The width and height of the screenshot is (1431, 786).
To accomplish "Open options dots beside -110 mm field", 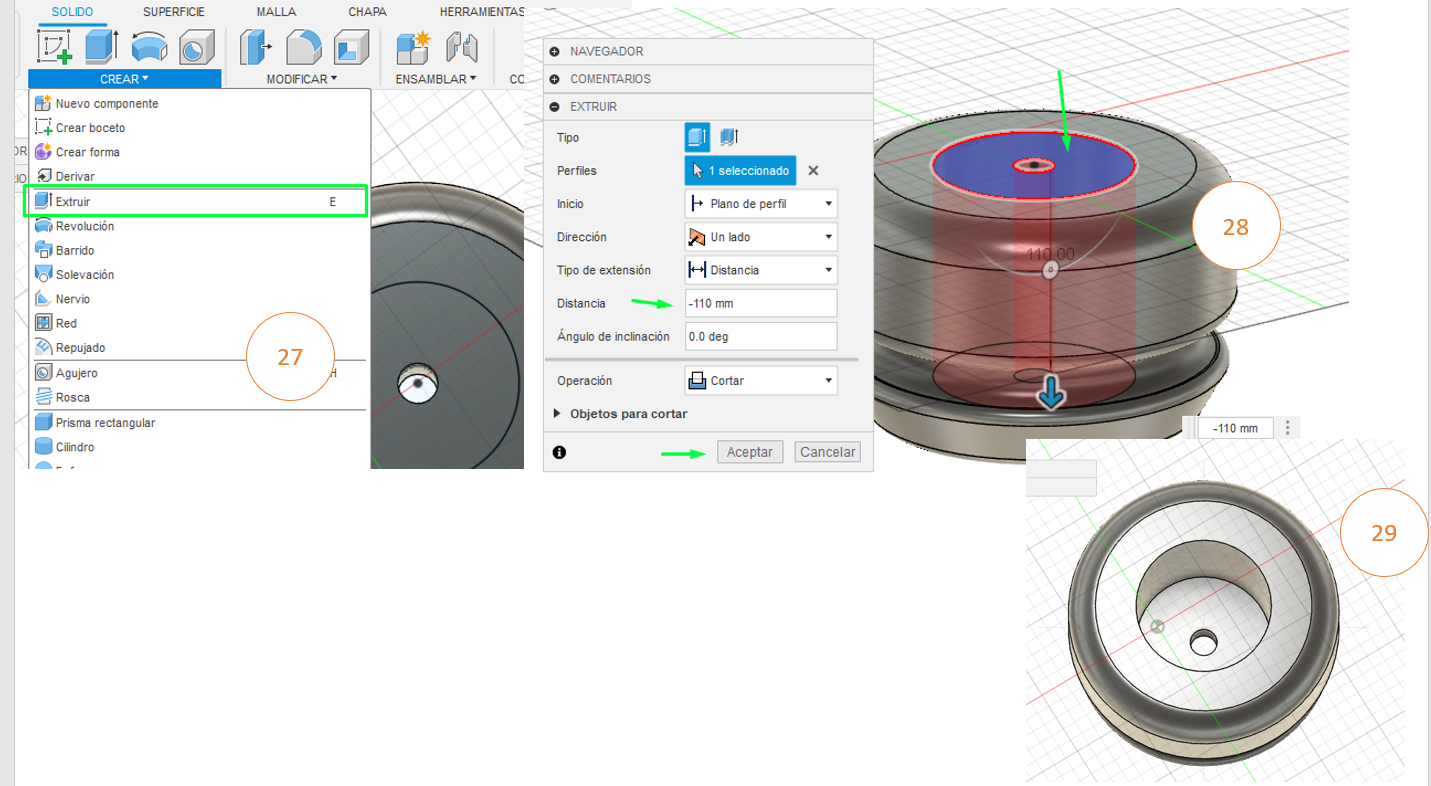I will tap(1288, 428).
